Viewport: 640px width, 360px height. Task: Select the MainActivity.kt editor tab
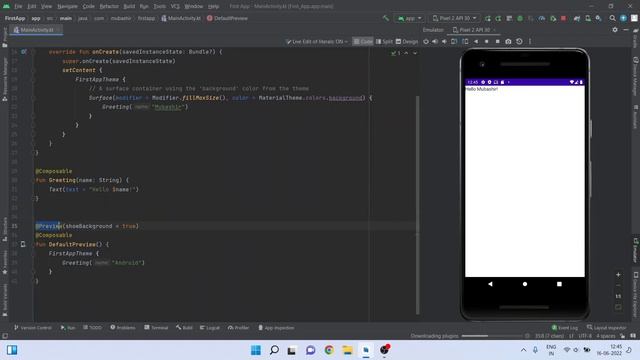coord(36,30)
